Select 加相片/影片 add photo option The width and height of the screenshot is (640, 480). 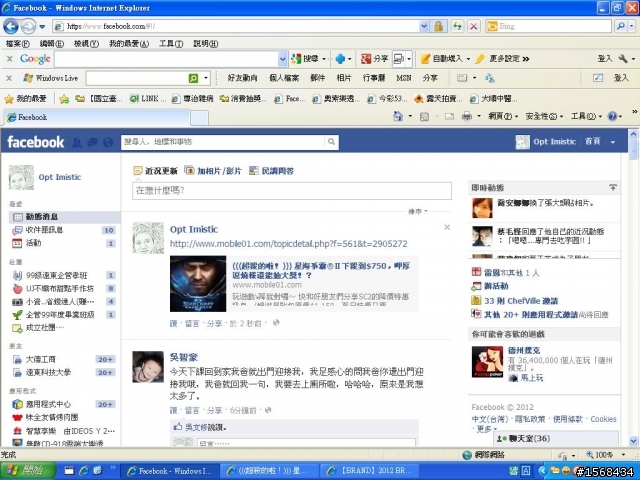point(213,171)
